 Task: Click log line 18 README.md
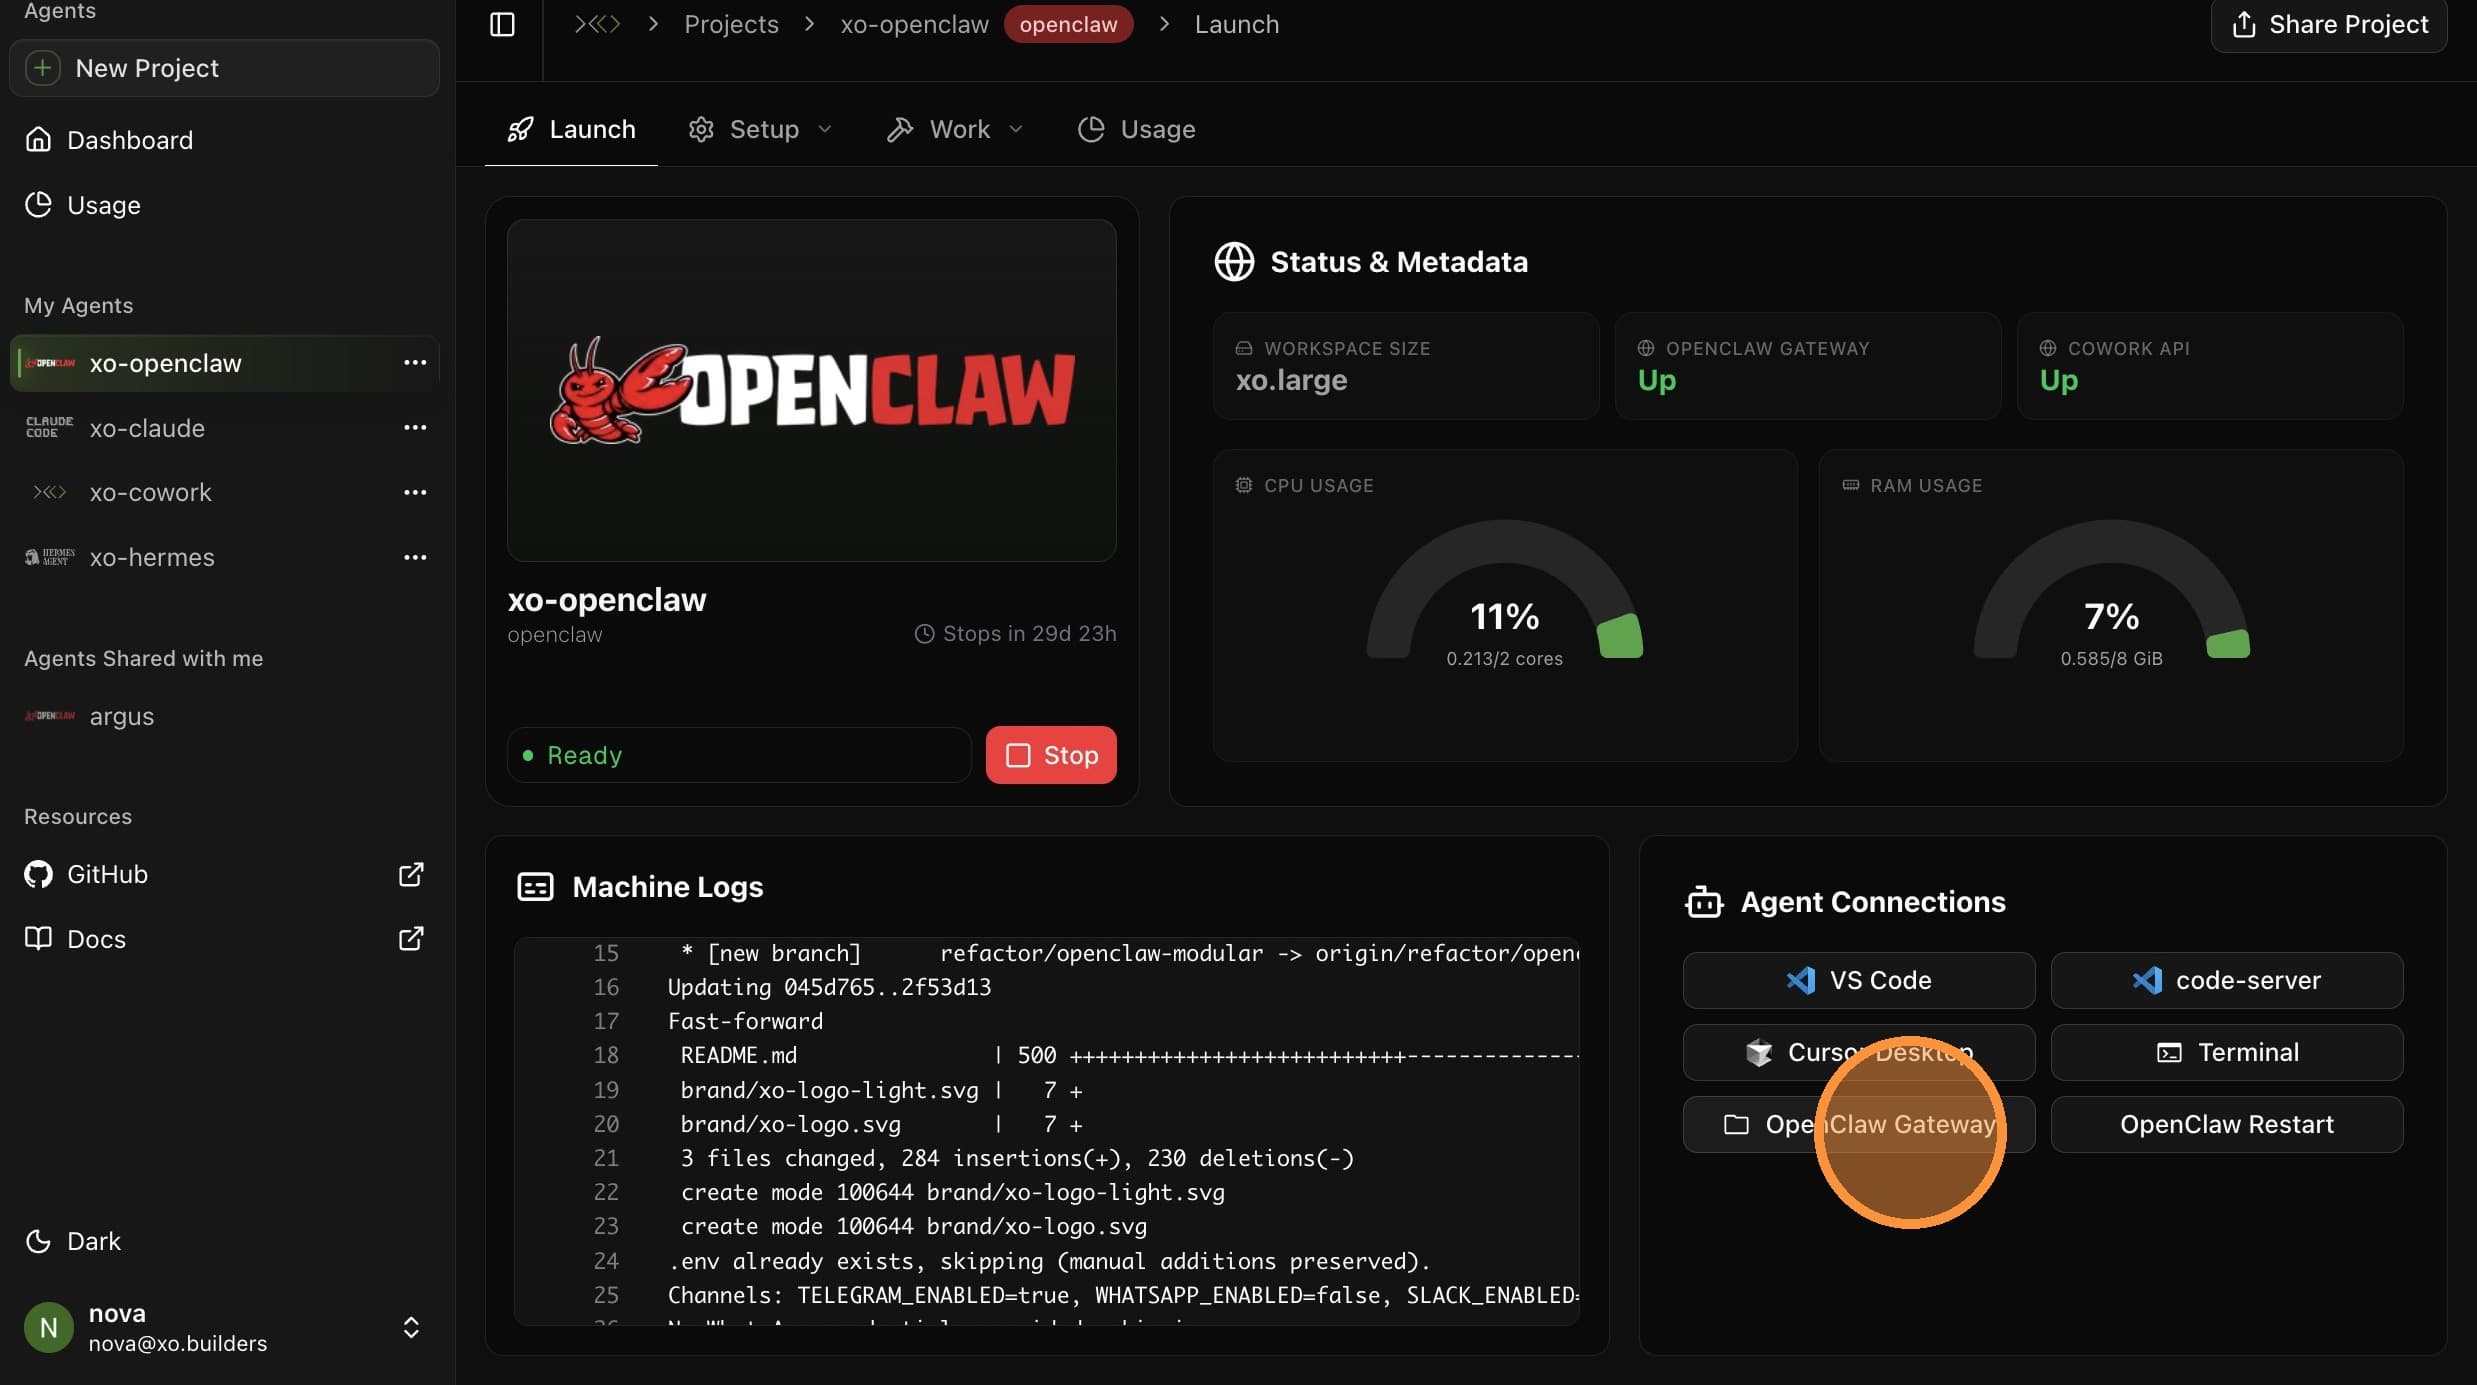(1047, 1055)
